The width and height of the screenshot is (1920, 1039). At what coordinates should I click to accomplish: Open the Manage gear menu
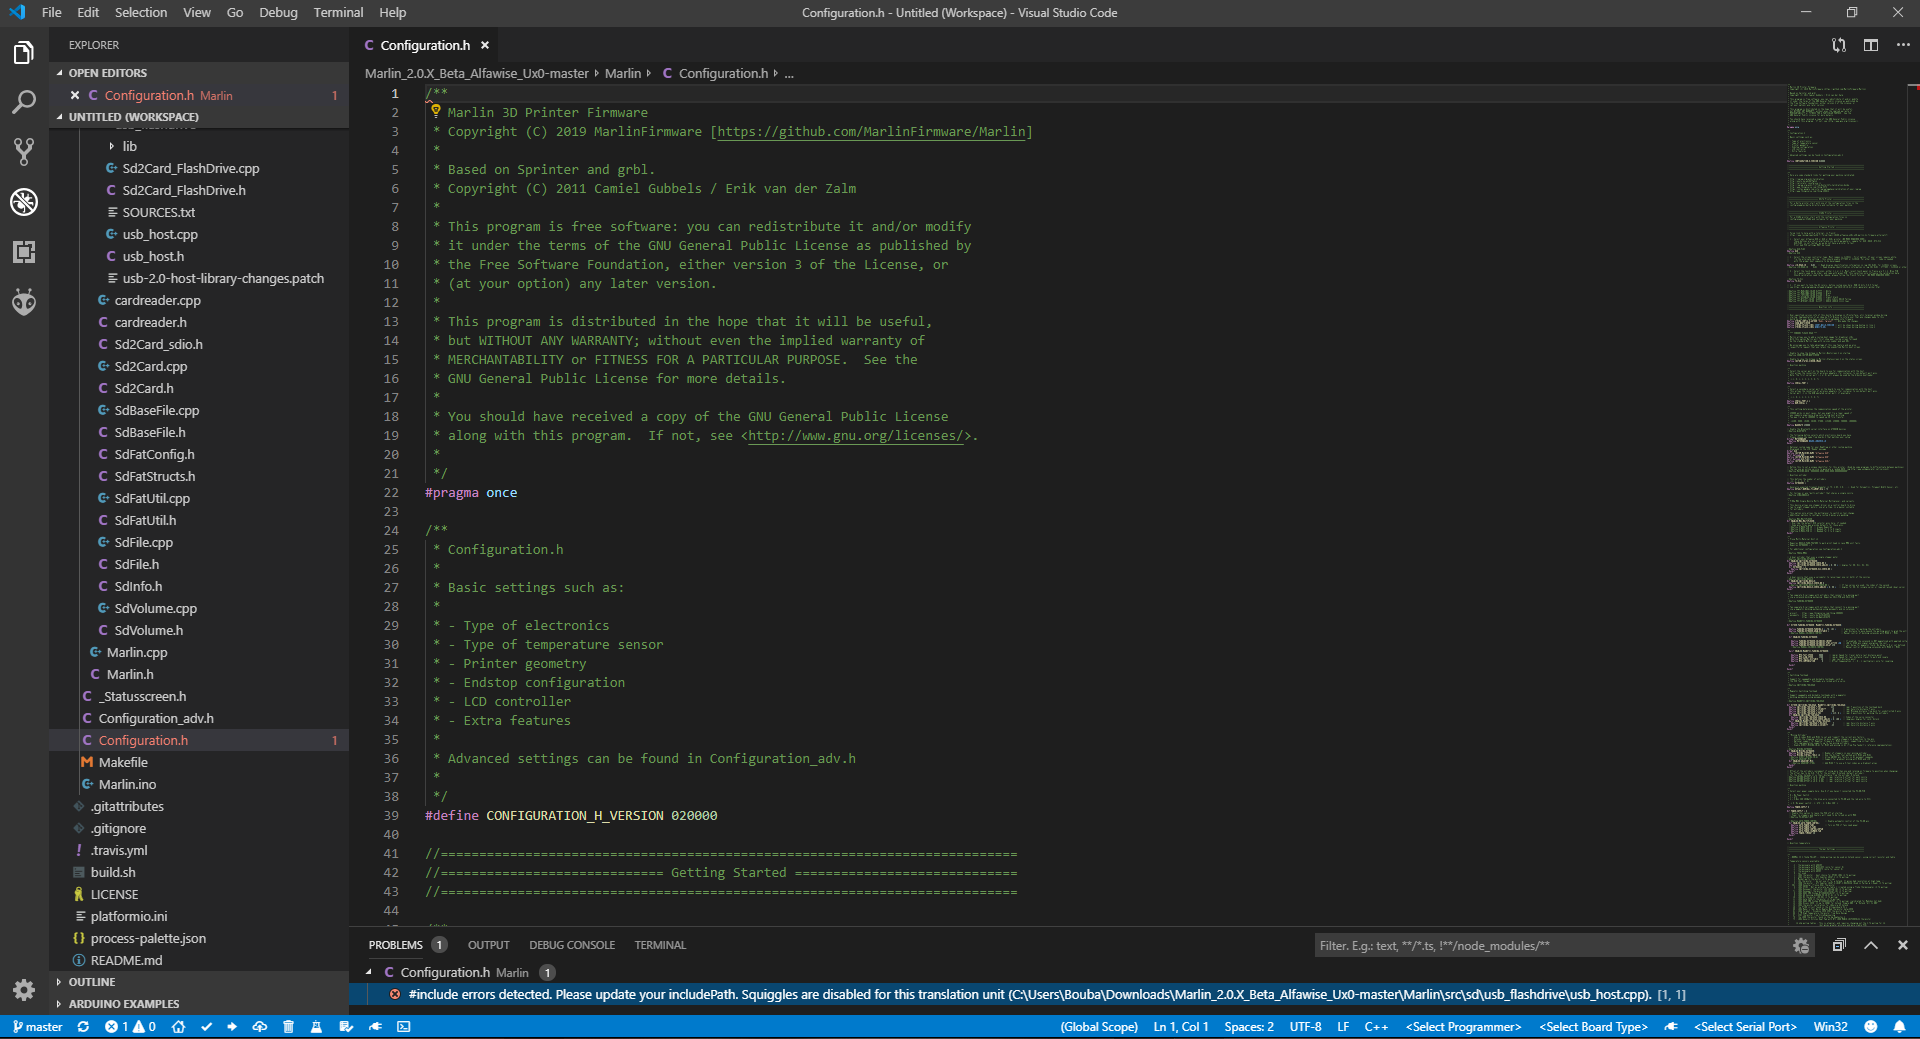[x=24, y=990]
